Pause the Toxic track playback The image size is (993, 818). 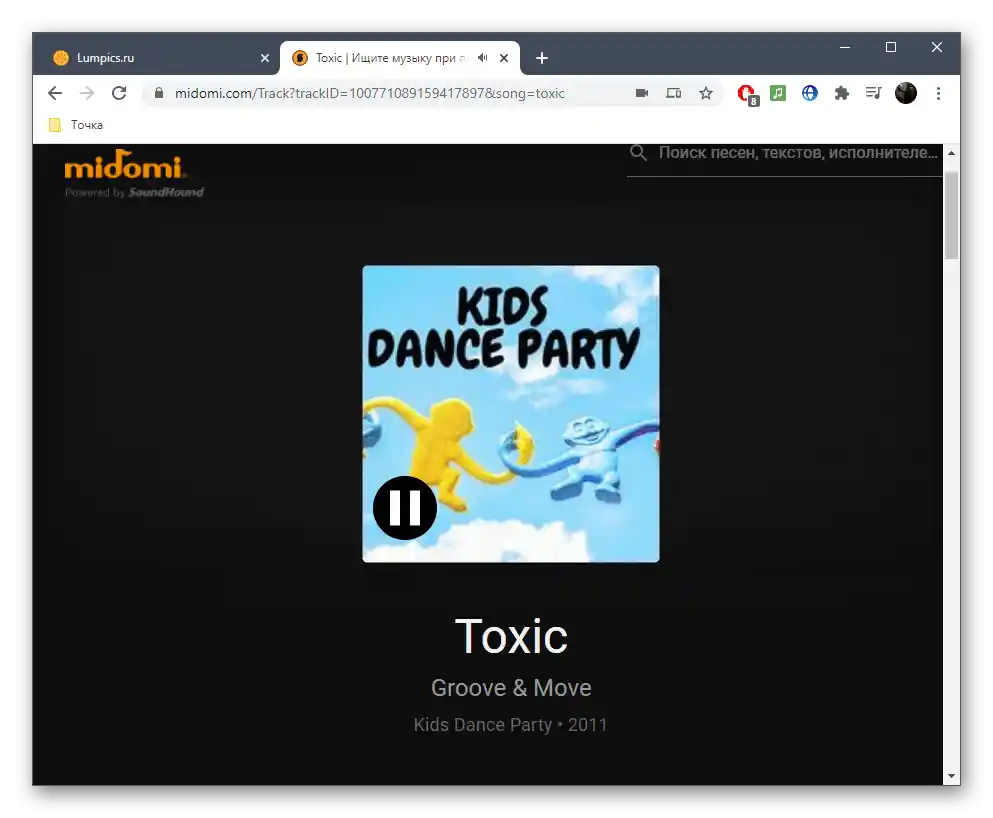pyautogui.click(x=405, y=508)
